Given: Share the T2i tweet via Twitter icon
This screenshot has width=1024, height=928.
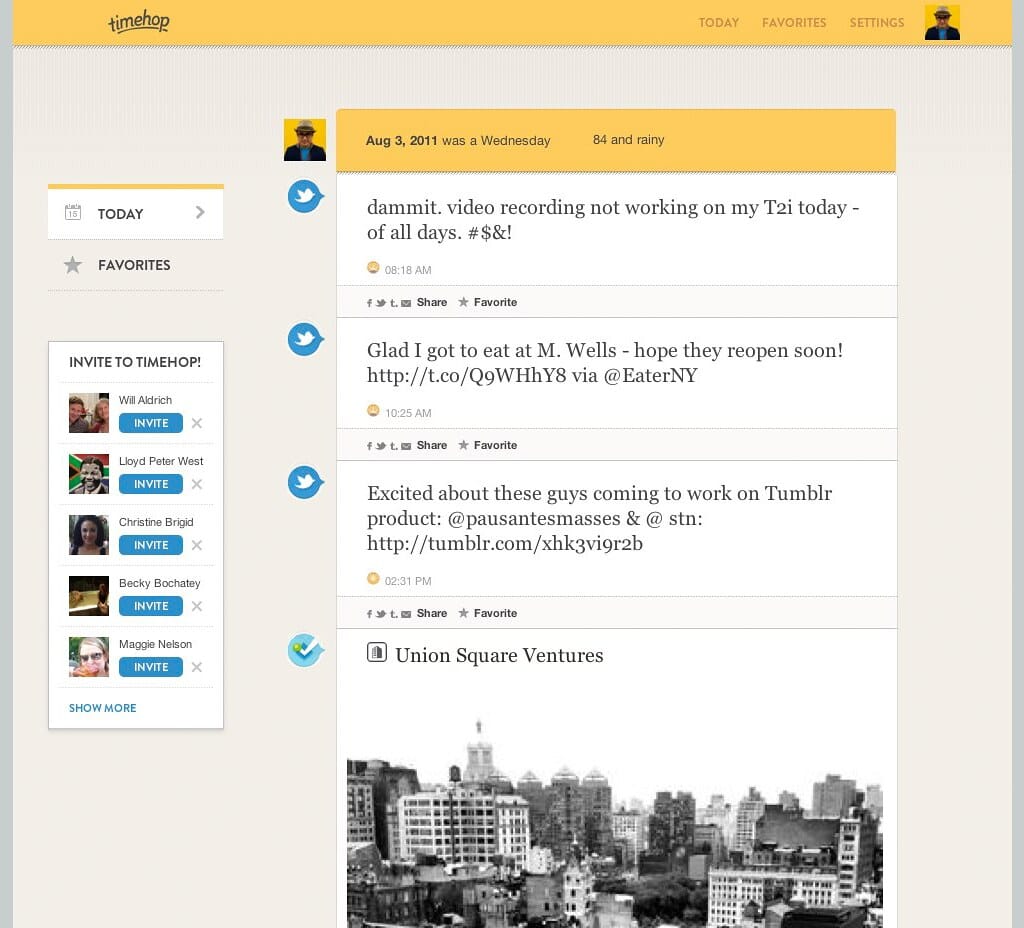Looking at the screenshot, I should click(381, 303).
